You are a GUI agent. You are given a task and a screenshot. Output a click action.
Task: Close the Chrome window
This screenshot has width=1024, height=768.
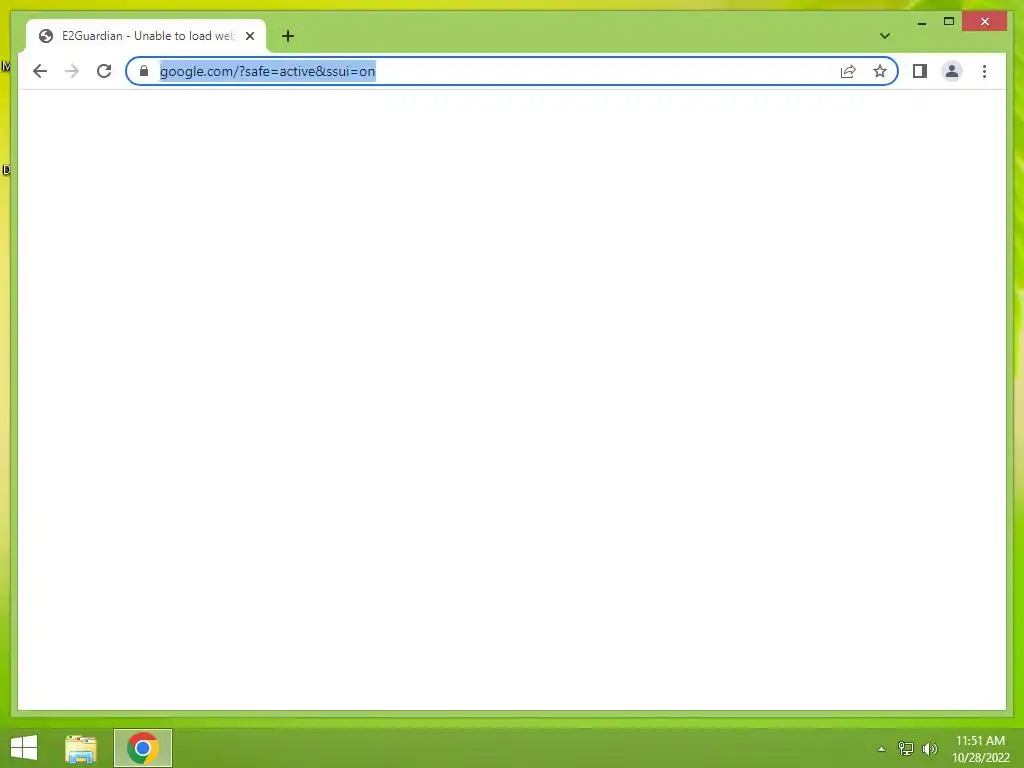point(985,22)
